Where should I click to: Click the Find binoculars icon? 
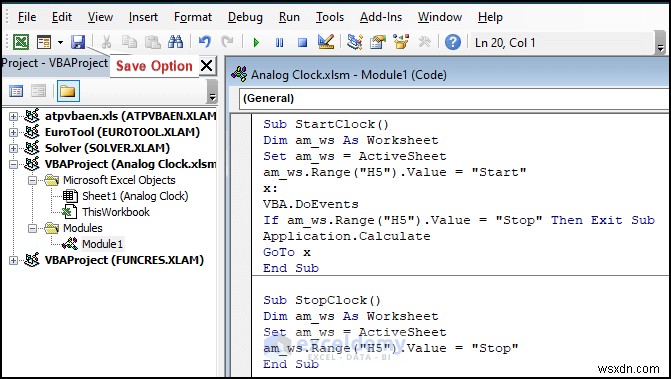175,42
